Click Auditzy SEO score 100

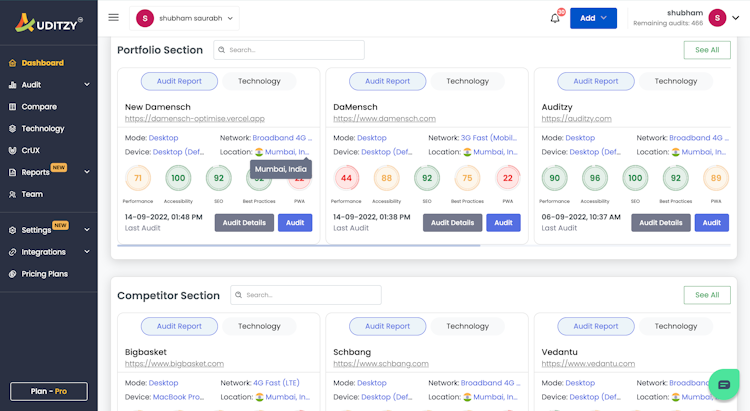pyautogui.click(x=635, y=178)
